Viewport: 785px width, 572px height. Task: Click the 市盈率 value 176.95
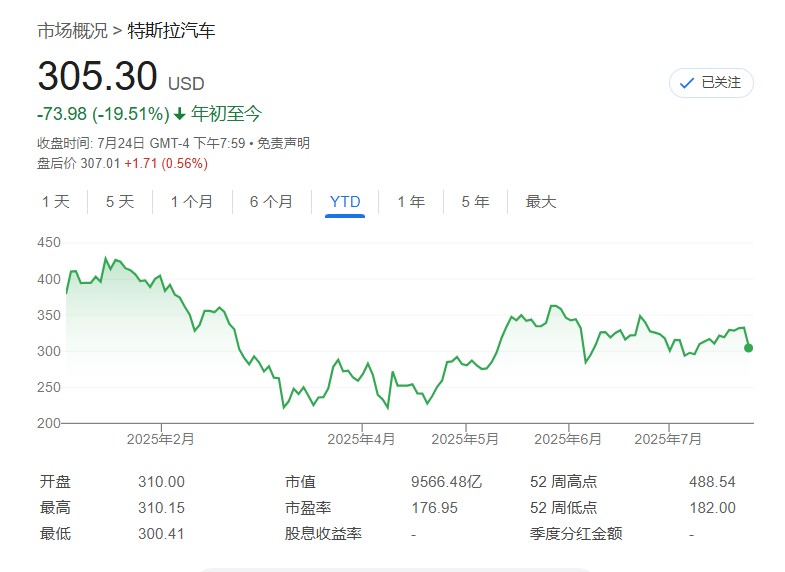tap(434, 508)
